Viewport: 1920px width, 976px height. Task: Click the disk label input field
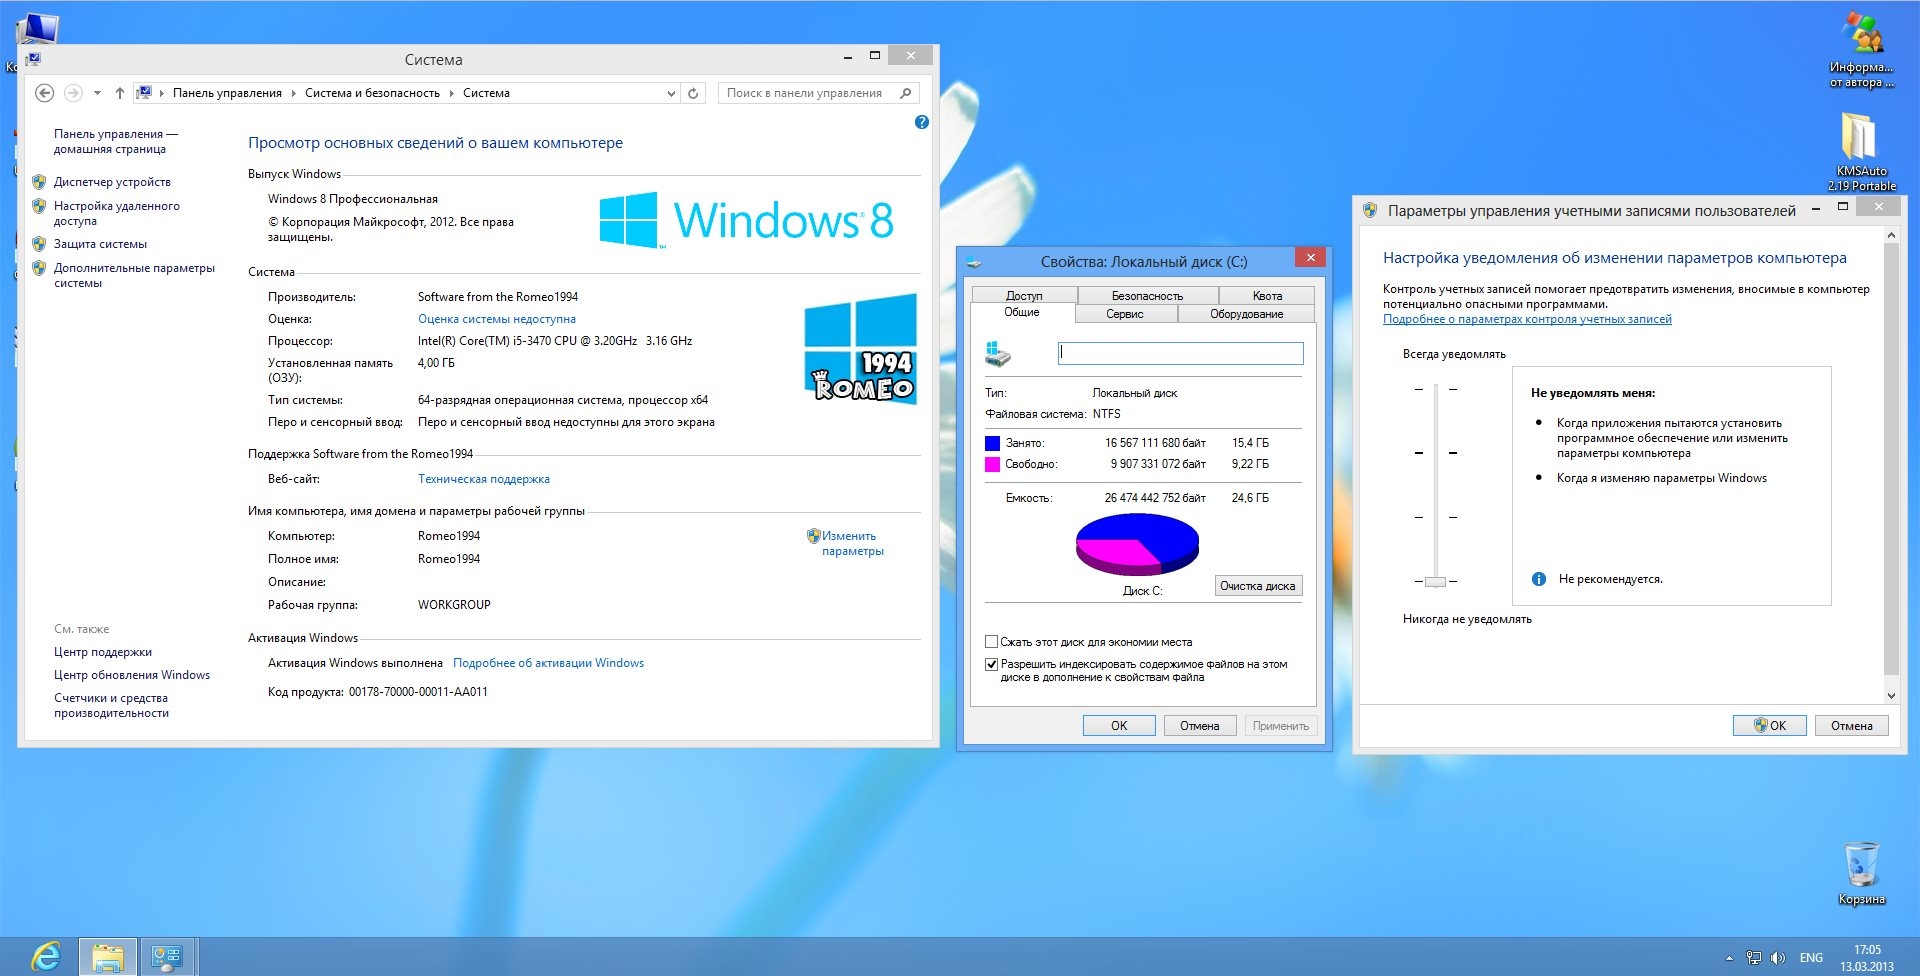tap(1181, 353)
